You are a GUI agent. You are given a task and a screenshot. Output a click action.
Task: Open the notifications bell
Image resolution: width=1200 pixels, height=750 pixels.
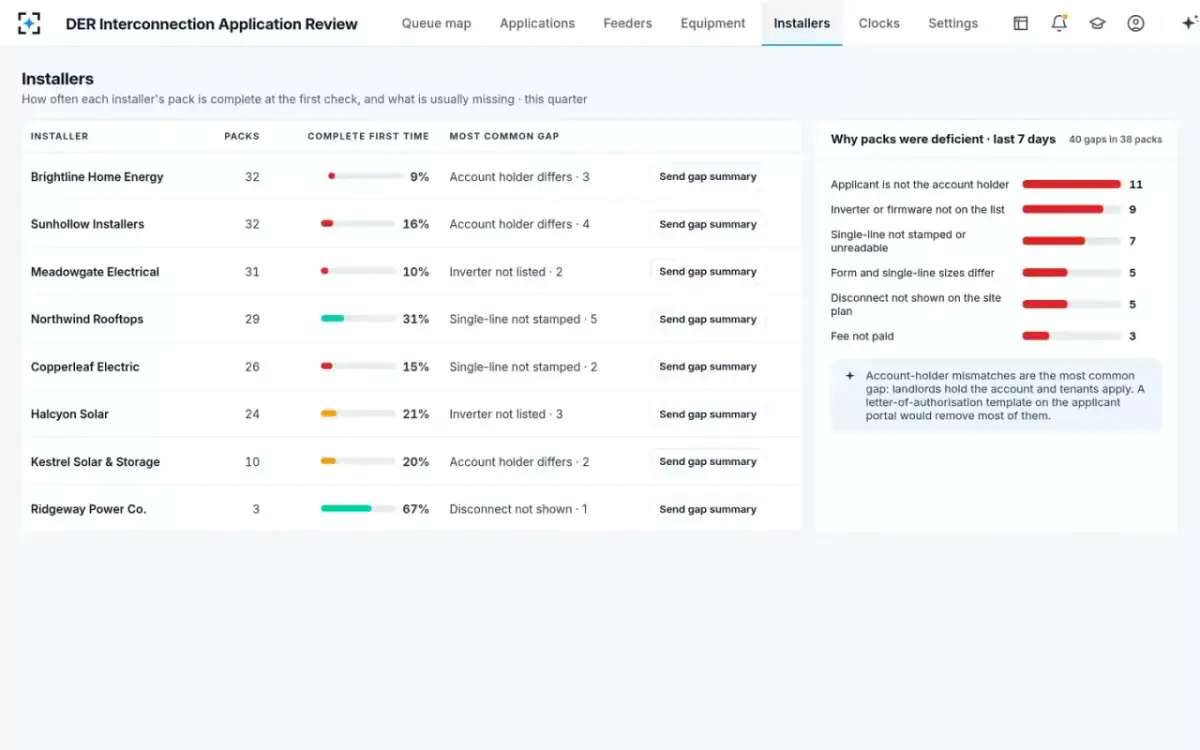[1059, 23]
